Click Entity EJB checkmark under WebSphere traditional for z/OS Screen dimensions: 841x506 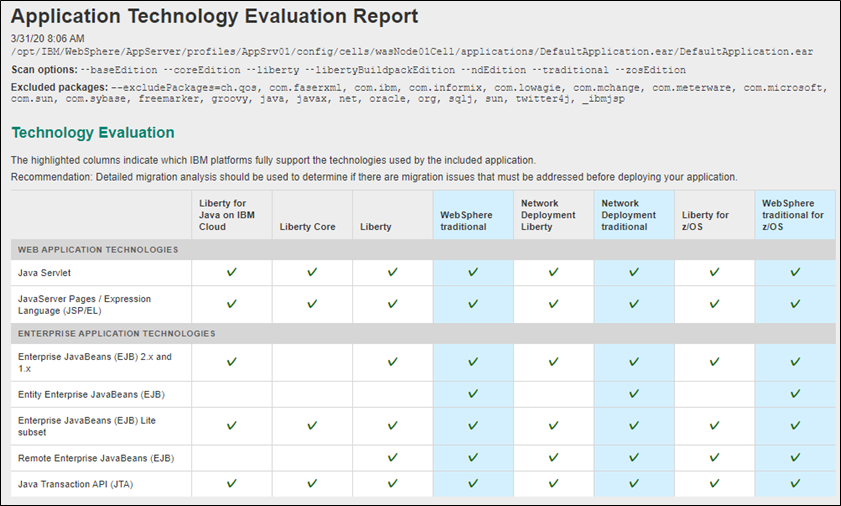794,394
